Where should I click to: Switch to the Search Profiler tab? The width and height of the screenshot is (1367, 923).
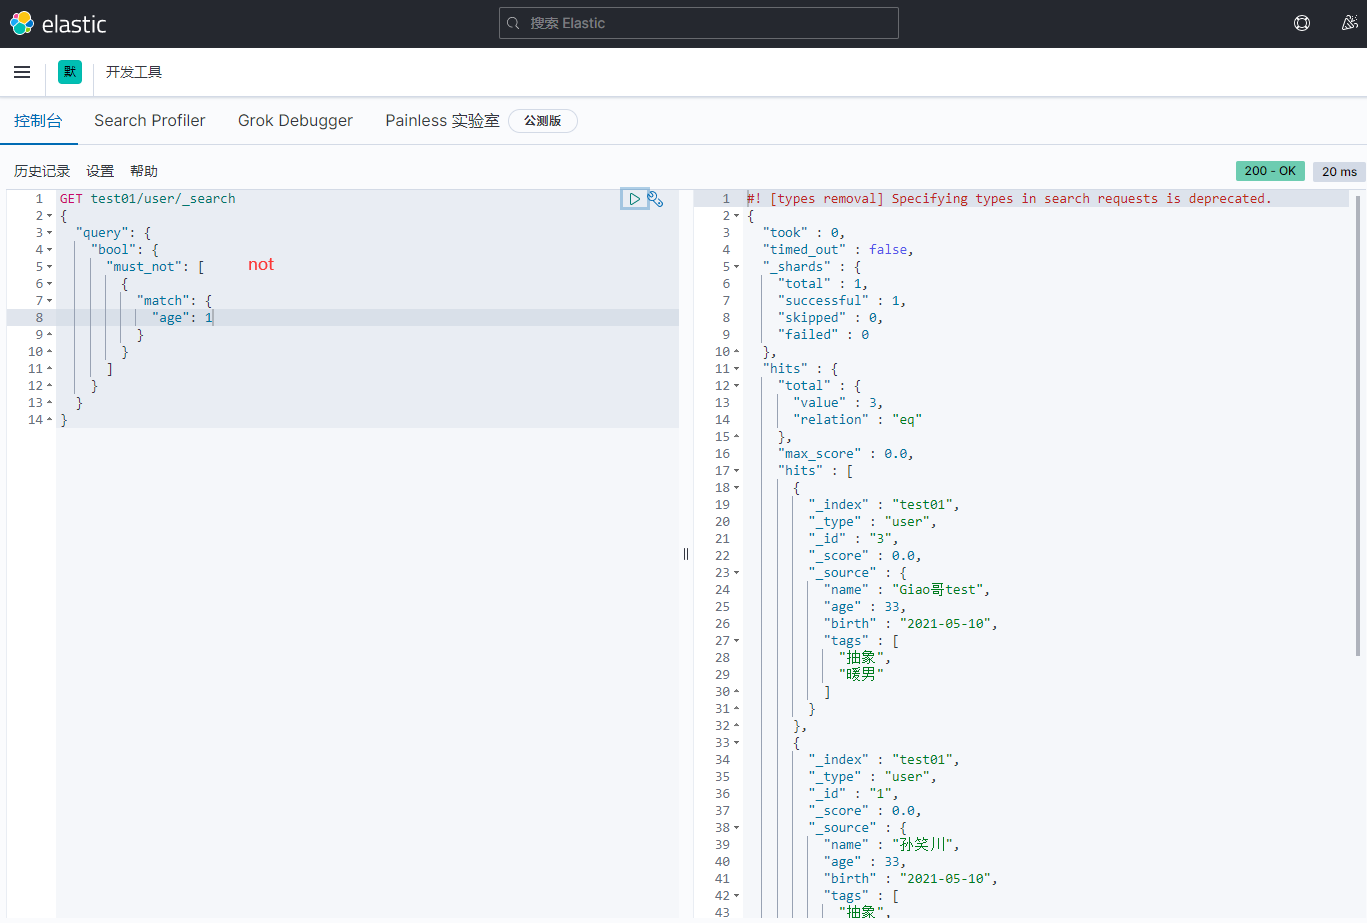[150, 120]
